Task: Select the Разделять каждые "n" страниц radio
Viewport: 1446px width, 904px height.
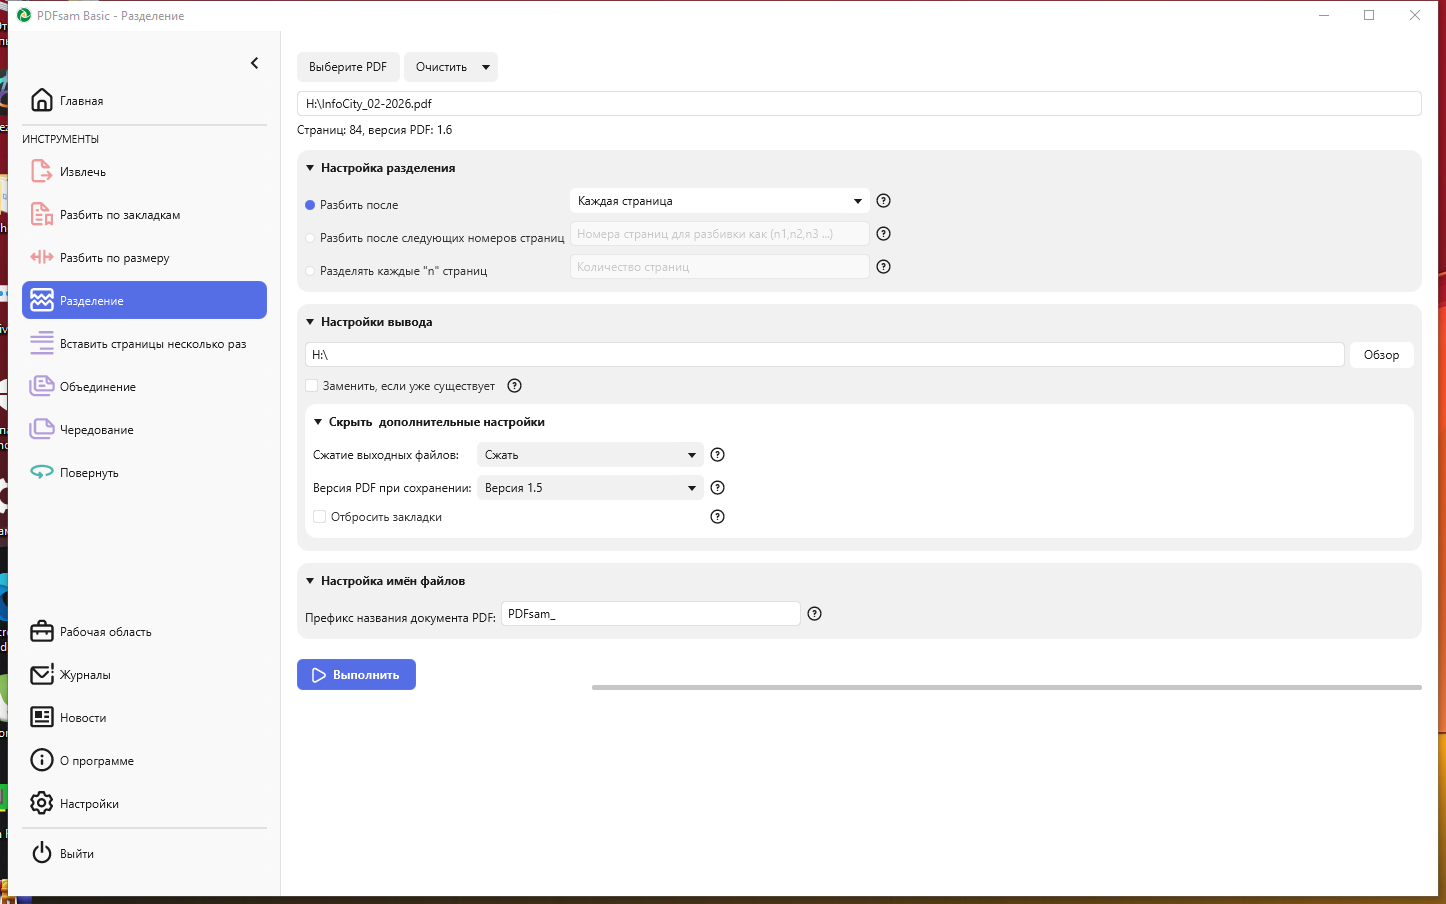Action: pos(310,271)
